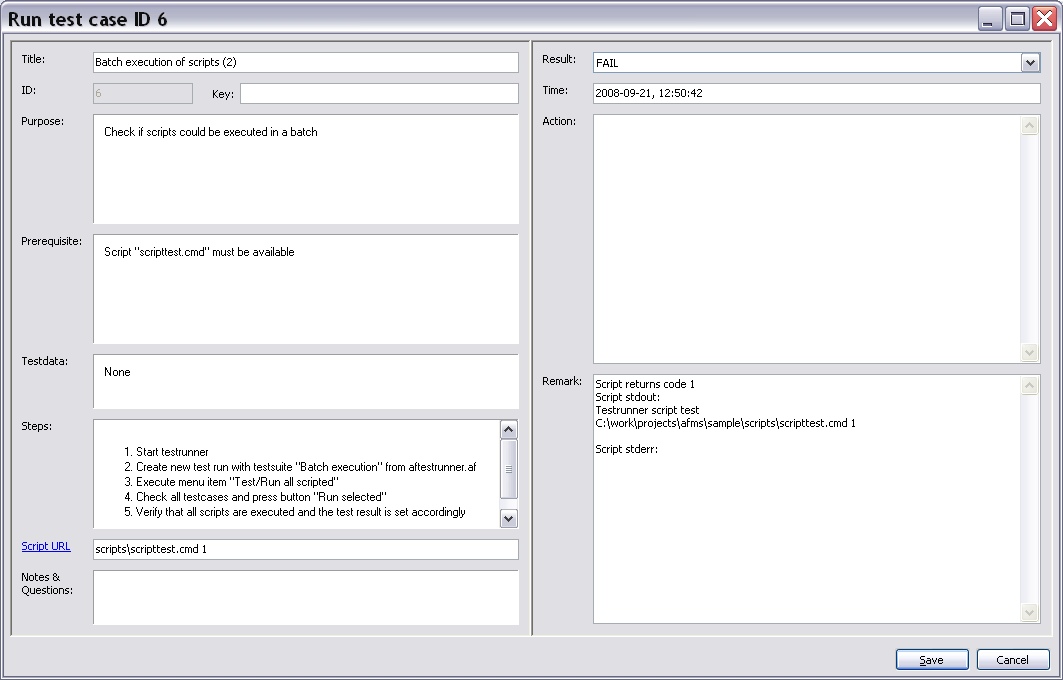Open the Result dropdown showing FAIL
Screen dimensions: 1063x680
(x=1029, y=62)
